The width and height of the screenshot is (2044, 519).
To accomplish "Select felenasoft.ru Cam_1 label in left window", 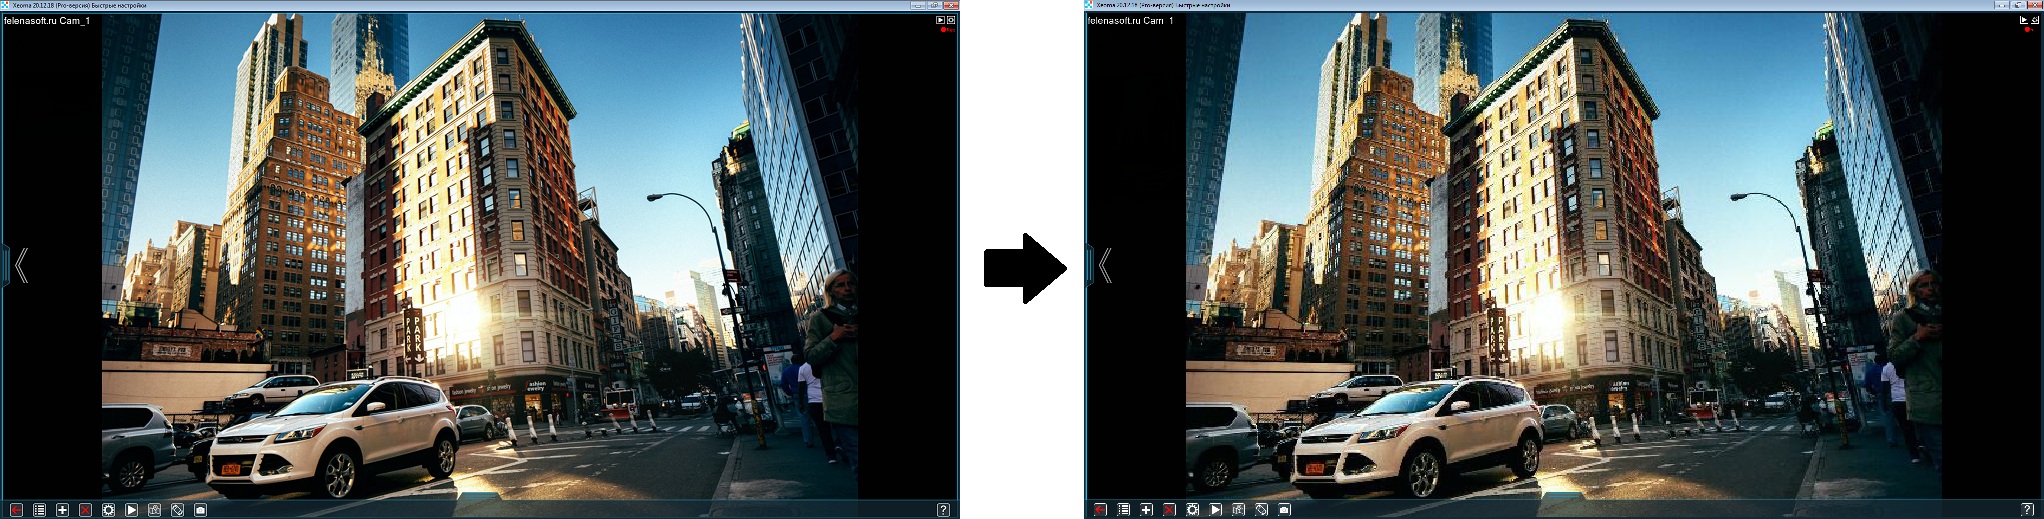I will [47, 21].
